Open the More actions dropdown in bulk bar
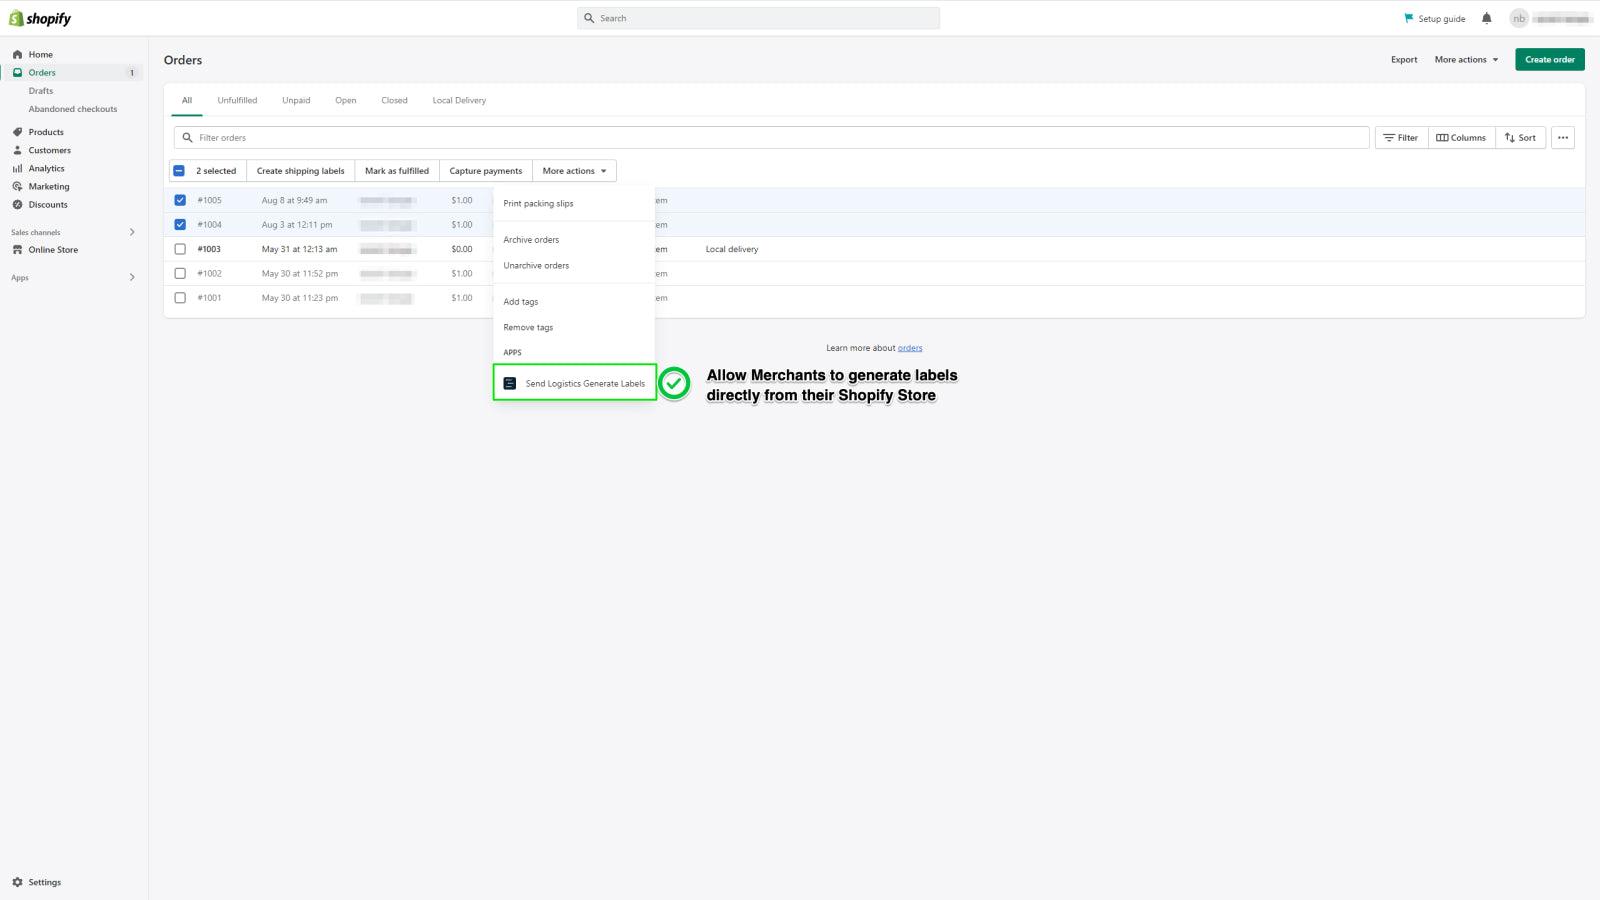The height and width of the screenshot is (900, 1600). point(574,170)
